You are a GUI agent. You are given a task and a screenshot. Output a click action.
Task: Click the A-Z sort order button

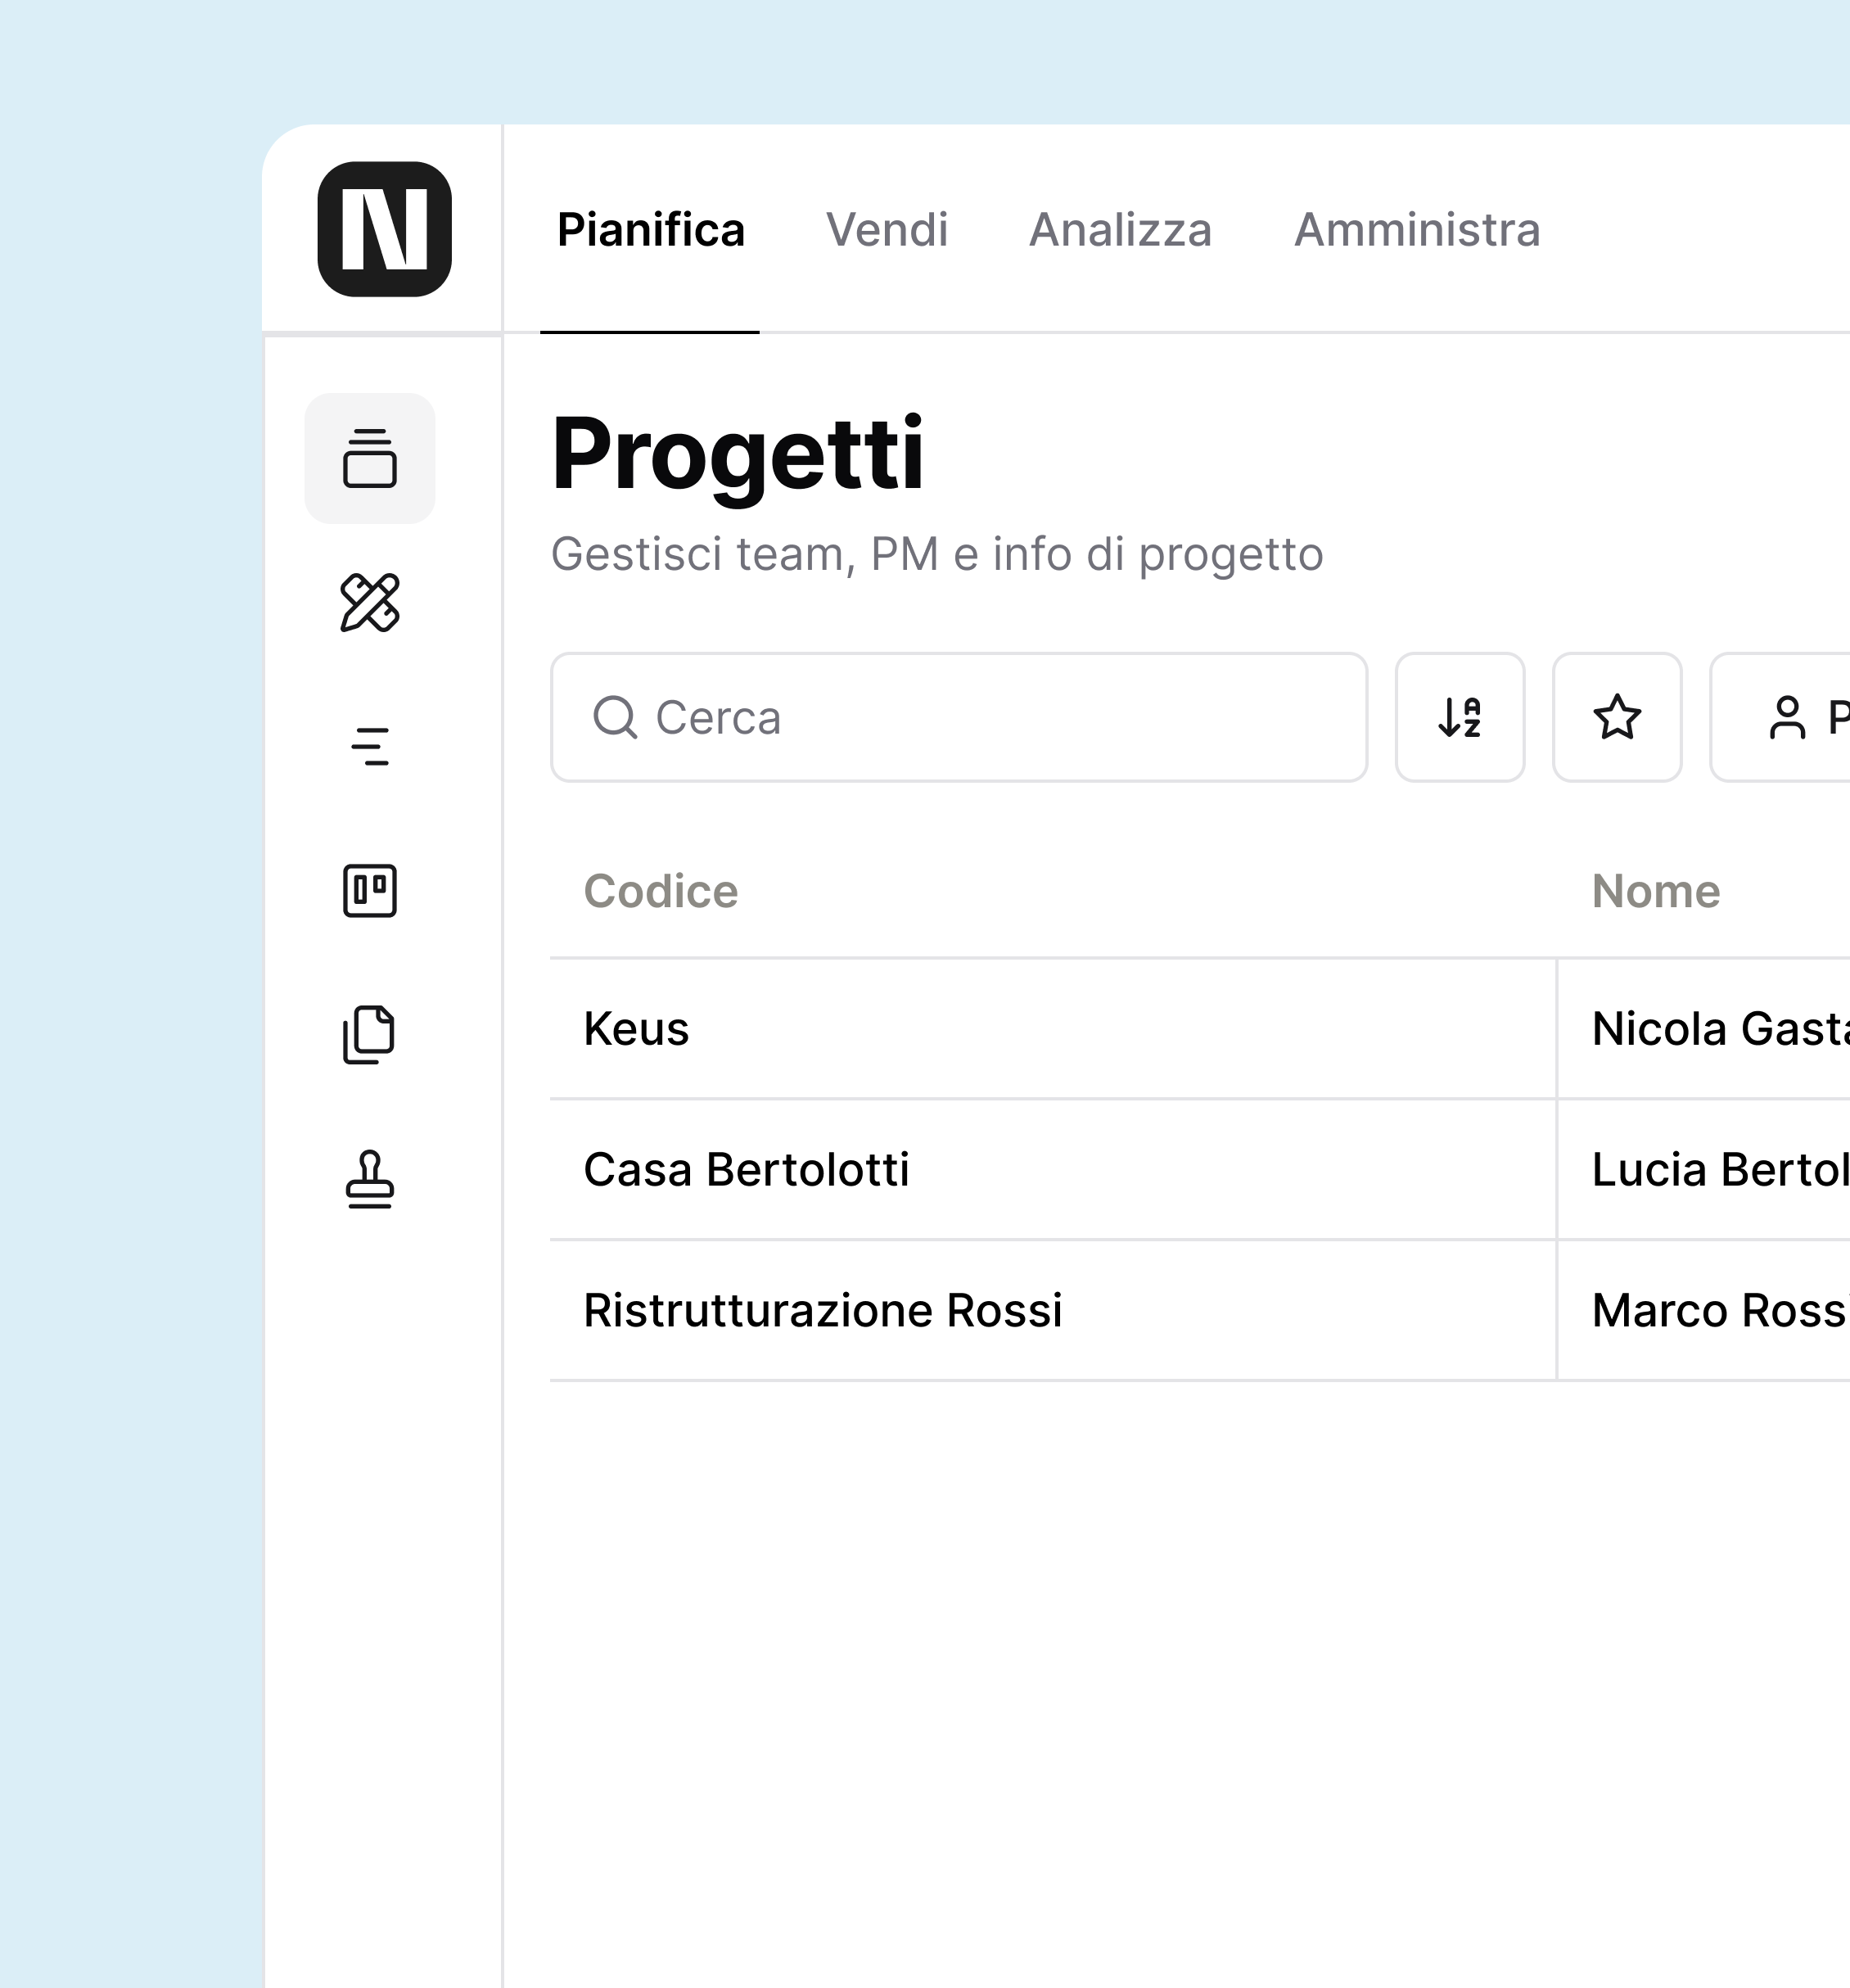(x=1460, y=717)
